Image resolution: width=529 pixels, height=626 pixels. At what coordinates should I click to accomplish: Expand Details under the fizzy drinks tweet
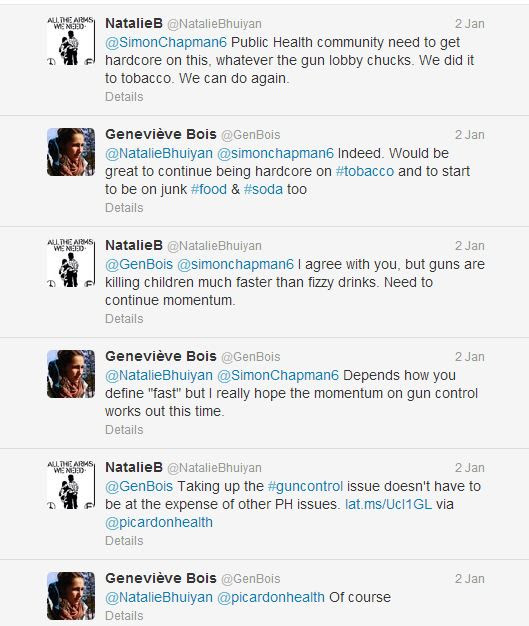click(124, 319)
